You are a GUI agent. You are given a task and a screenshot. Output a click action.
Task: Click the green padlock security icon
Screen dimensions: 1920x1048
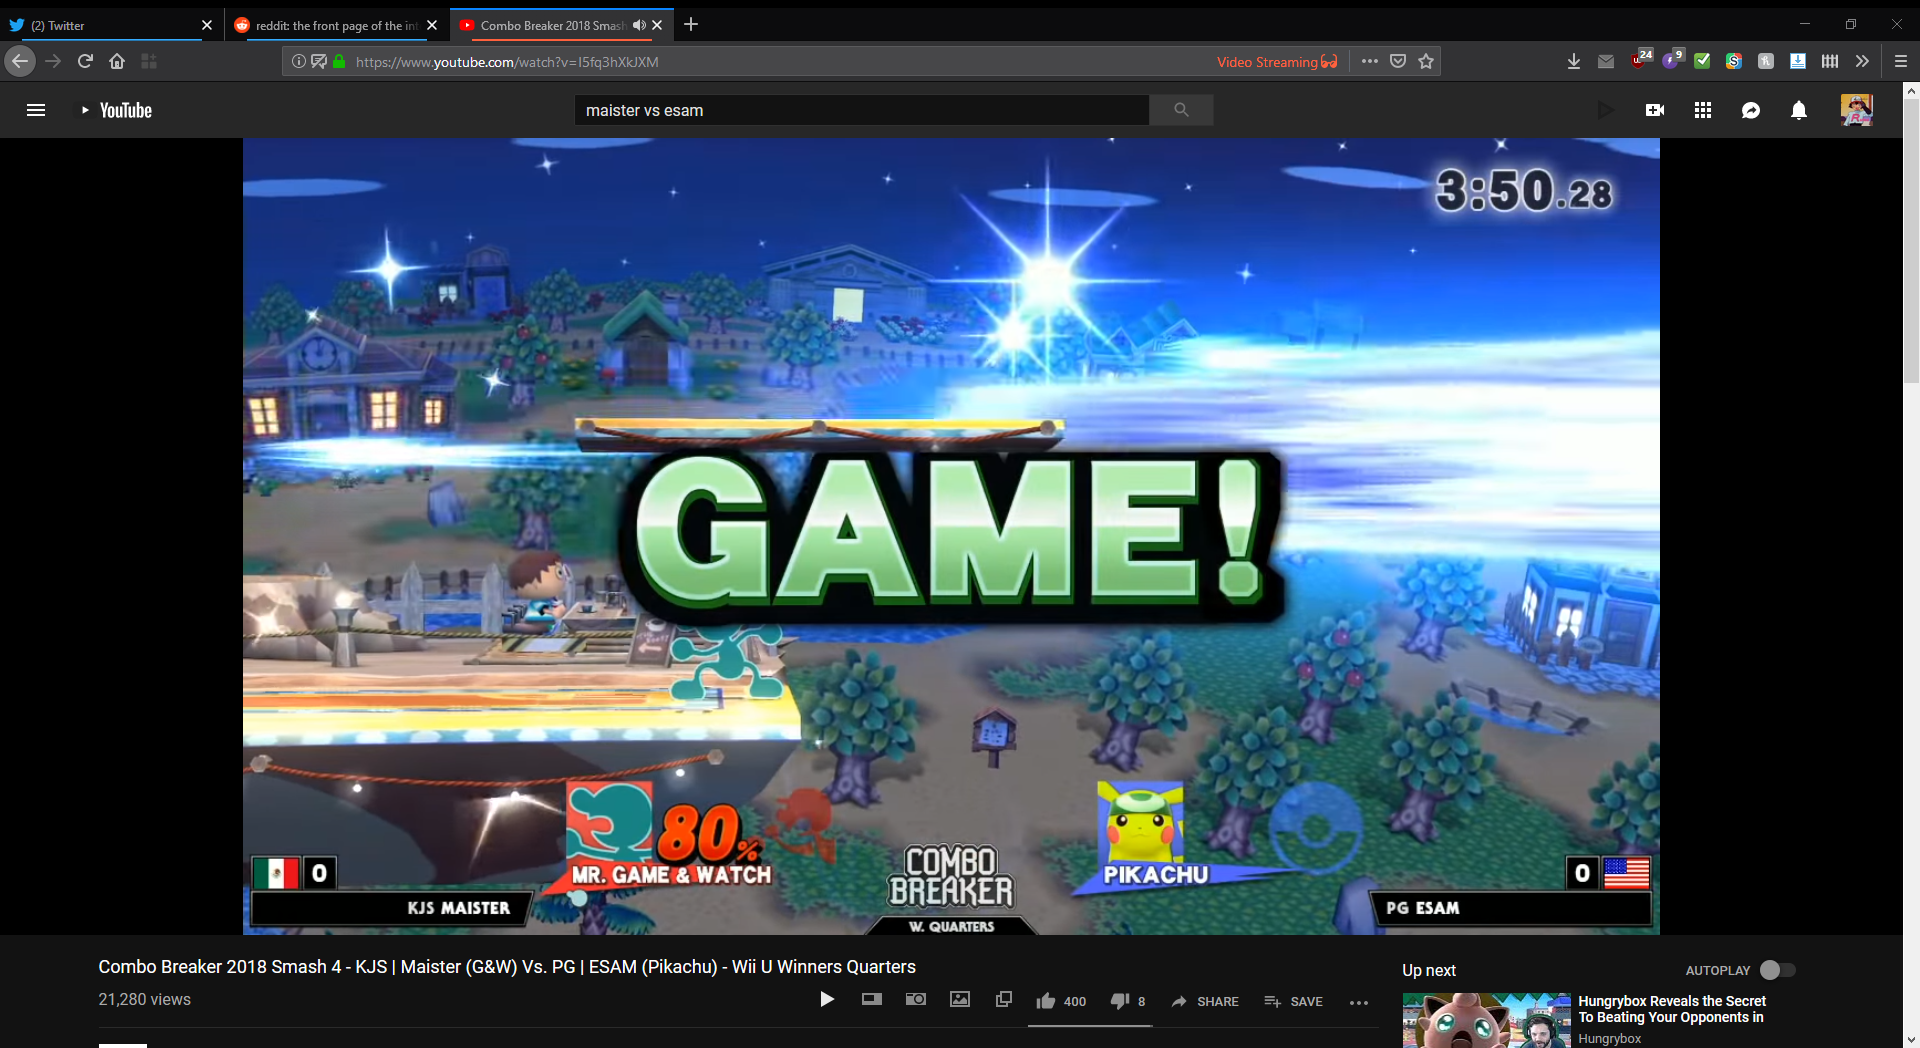pos(339,61)
